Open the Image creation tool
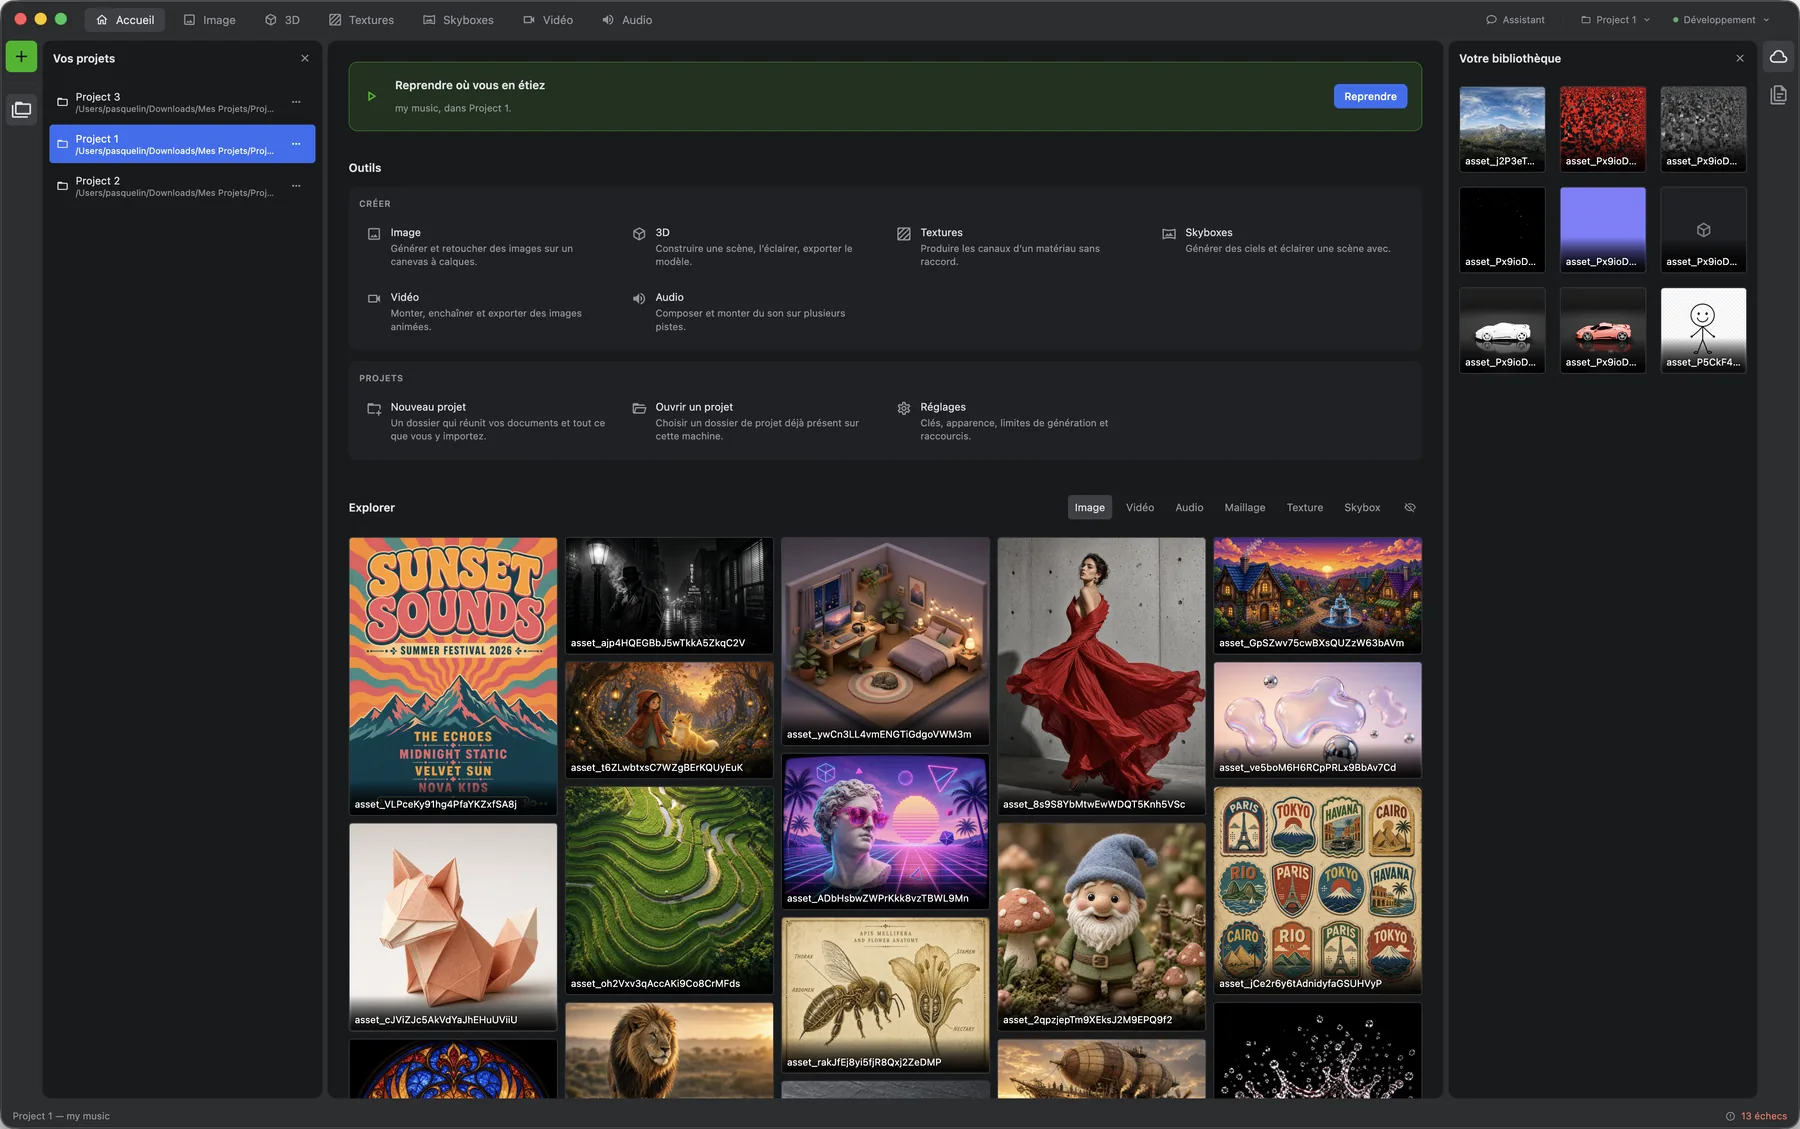This screenshot has height=1129, width=1800. click(x=480, y=247)
